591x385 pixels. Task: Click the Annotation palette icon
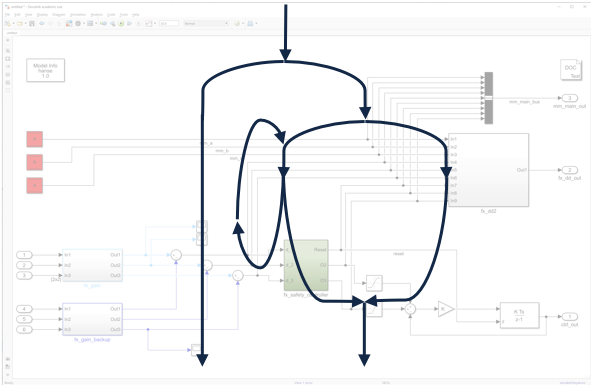(8, 74)
